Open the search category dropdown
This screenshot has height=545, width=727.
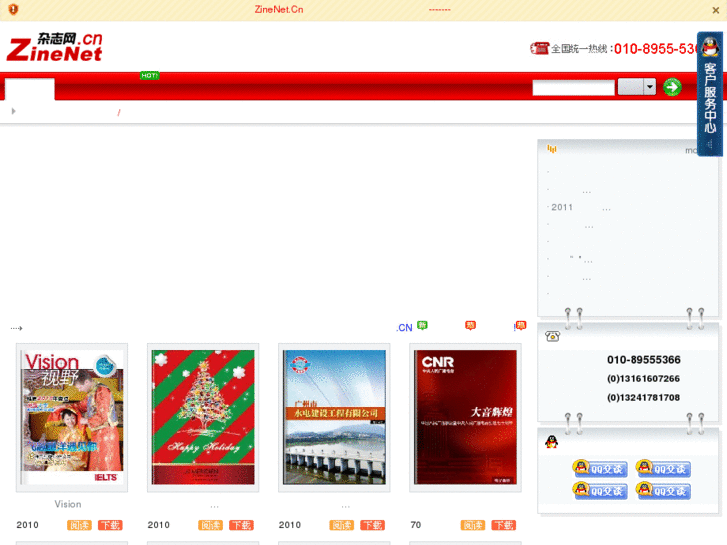click(637, 87)
